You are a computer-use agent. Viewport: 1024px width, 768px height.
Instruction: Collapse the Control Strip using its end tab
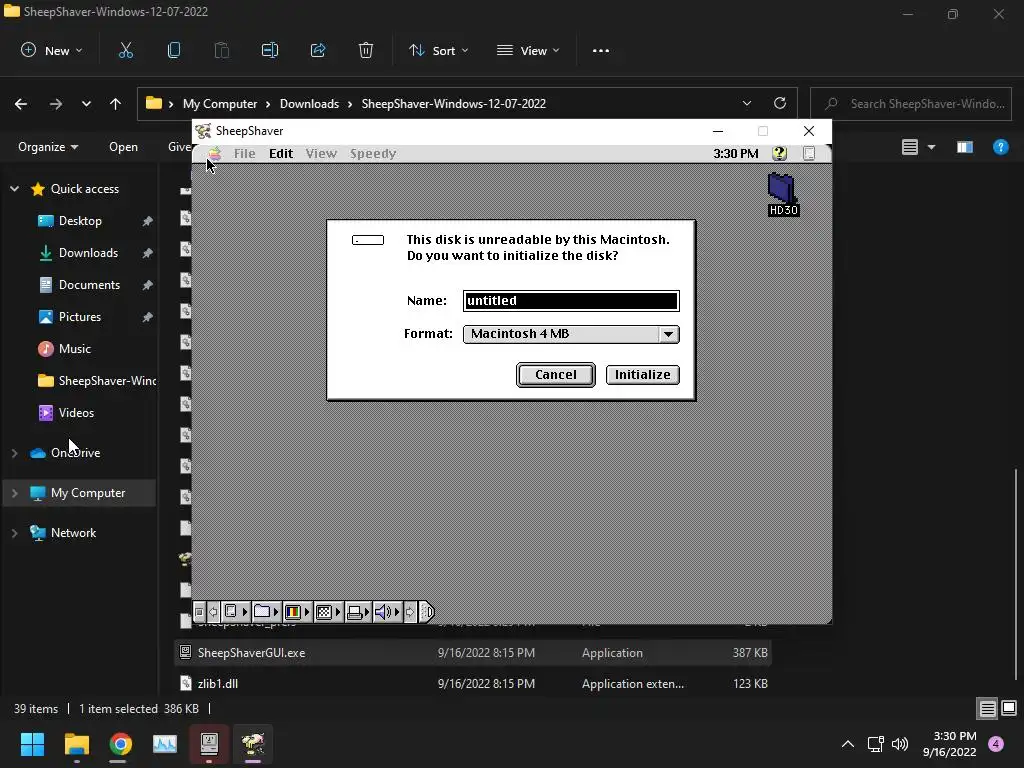click(427, 612)
